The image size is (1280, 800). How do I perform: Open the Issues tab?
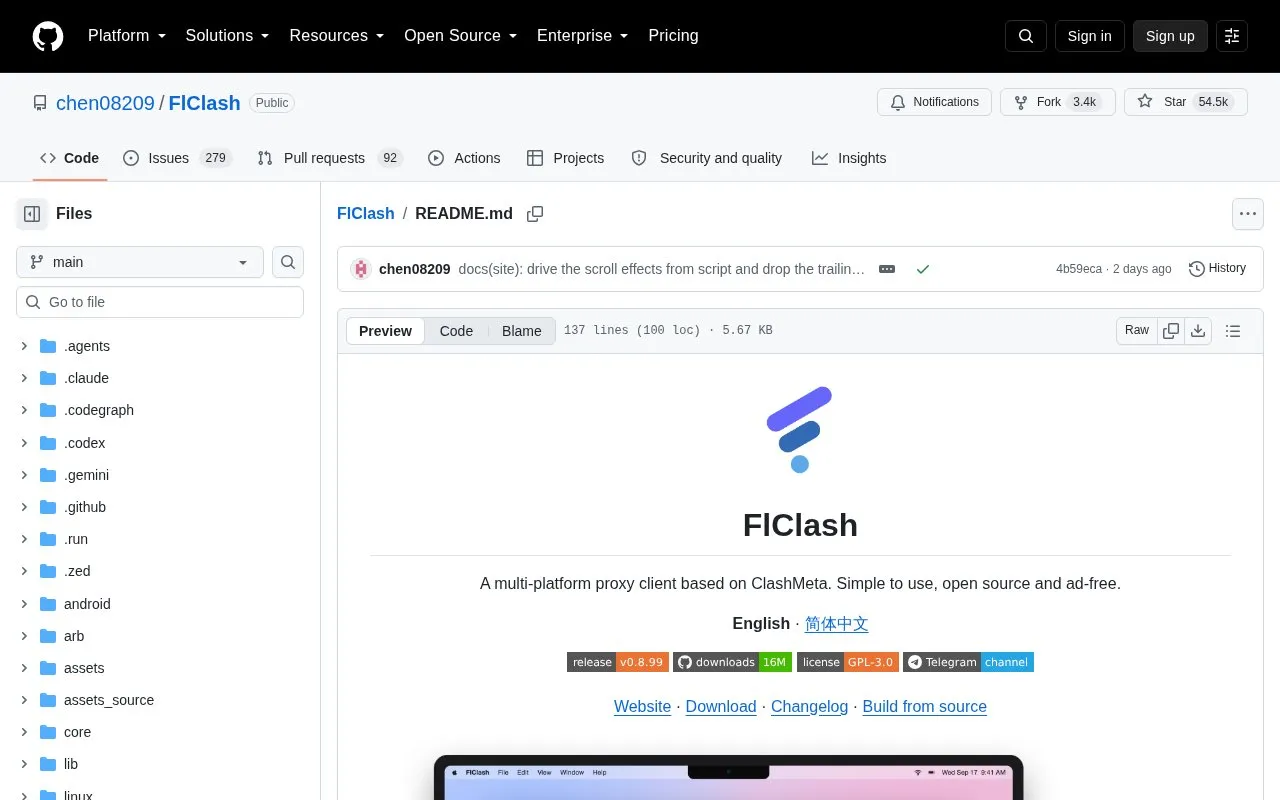(177, 158)
